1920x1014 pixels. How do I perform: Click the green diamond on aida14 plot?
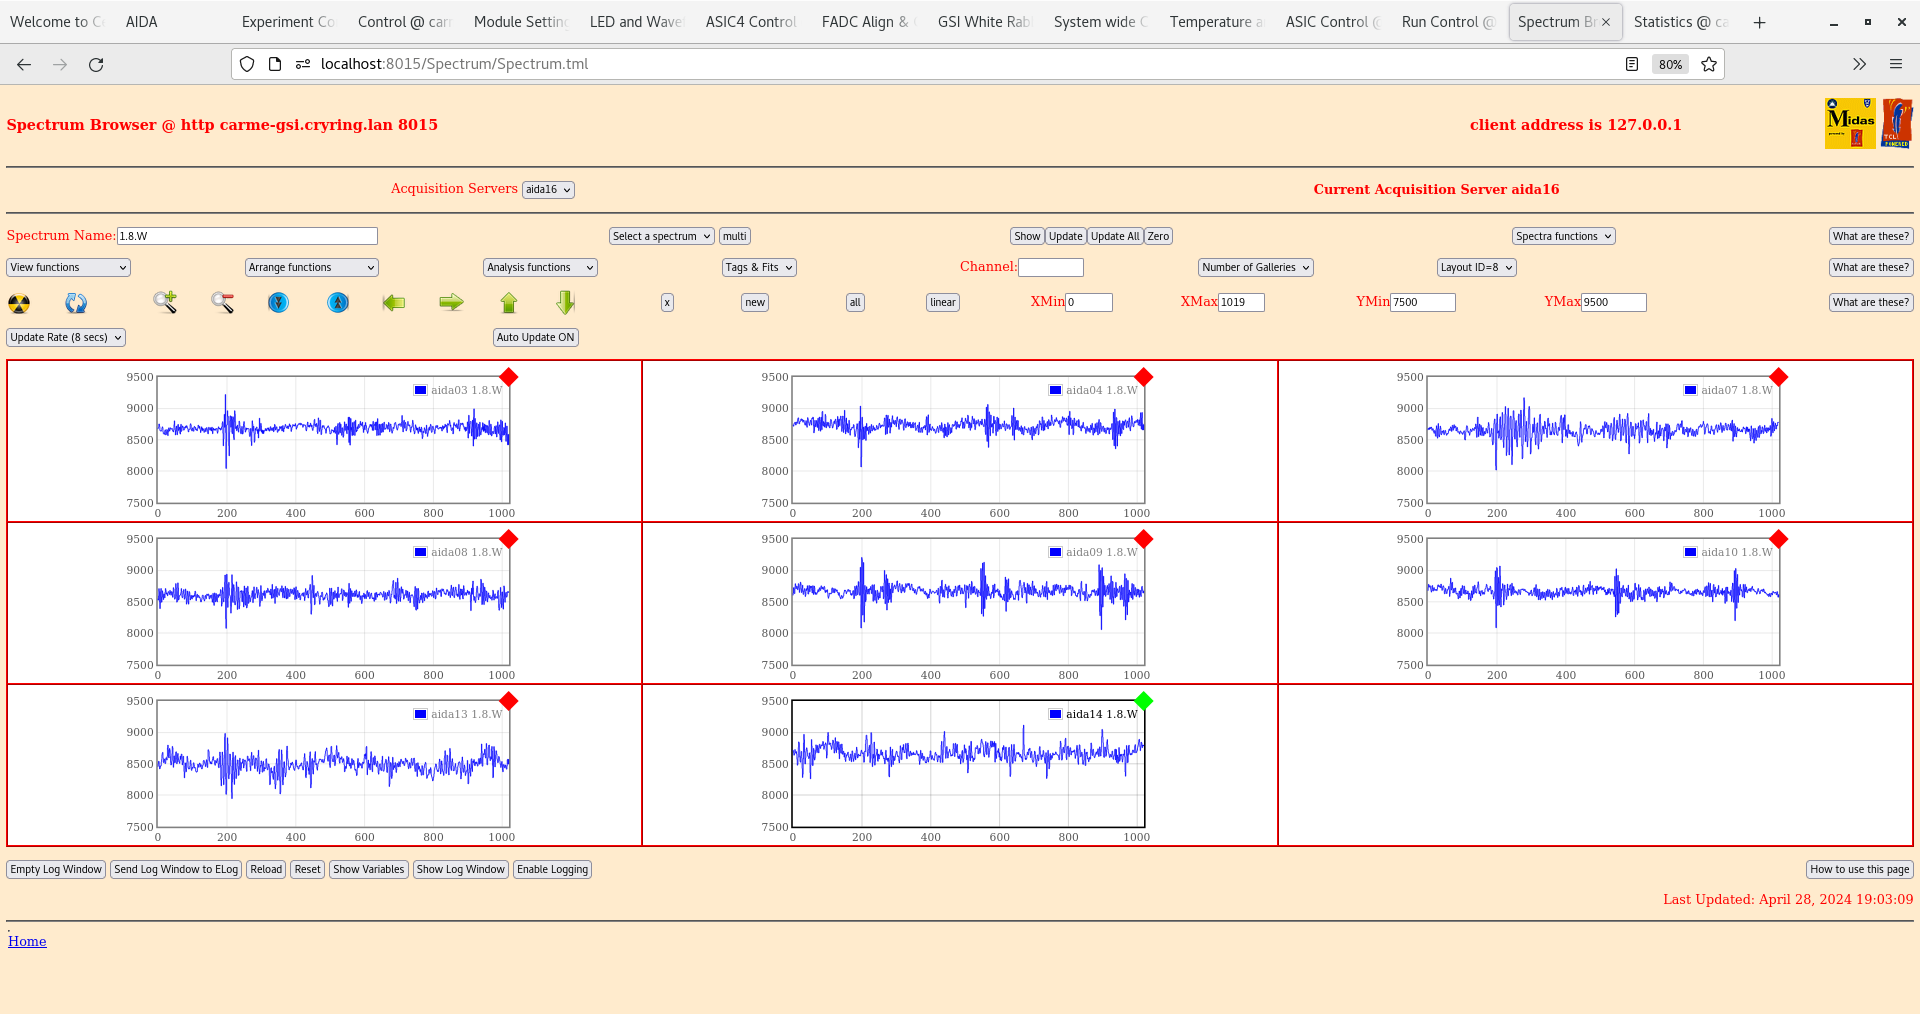(x=1144, y=701)
